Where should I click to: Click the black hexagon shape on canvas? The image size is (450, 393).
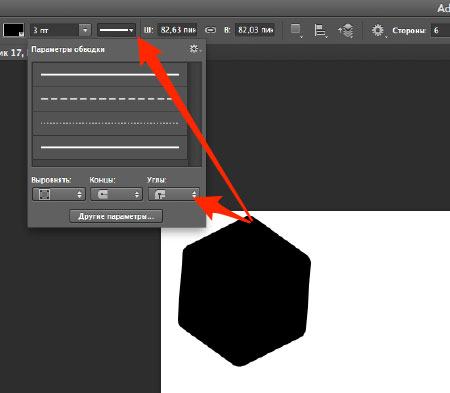point(244,292)
